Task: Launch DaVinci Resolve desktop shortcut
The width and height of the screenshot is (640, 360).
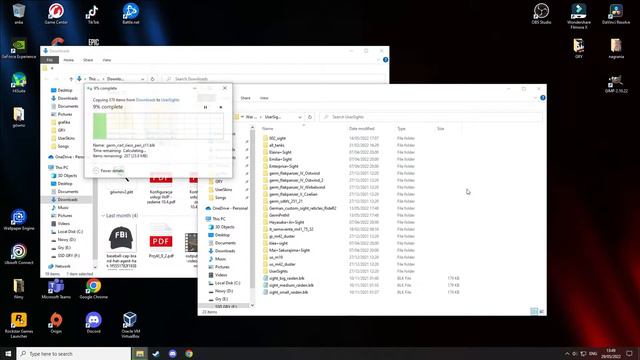Action: pos(616,14)
